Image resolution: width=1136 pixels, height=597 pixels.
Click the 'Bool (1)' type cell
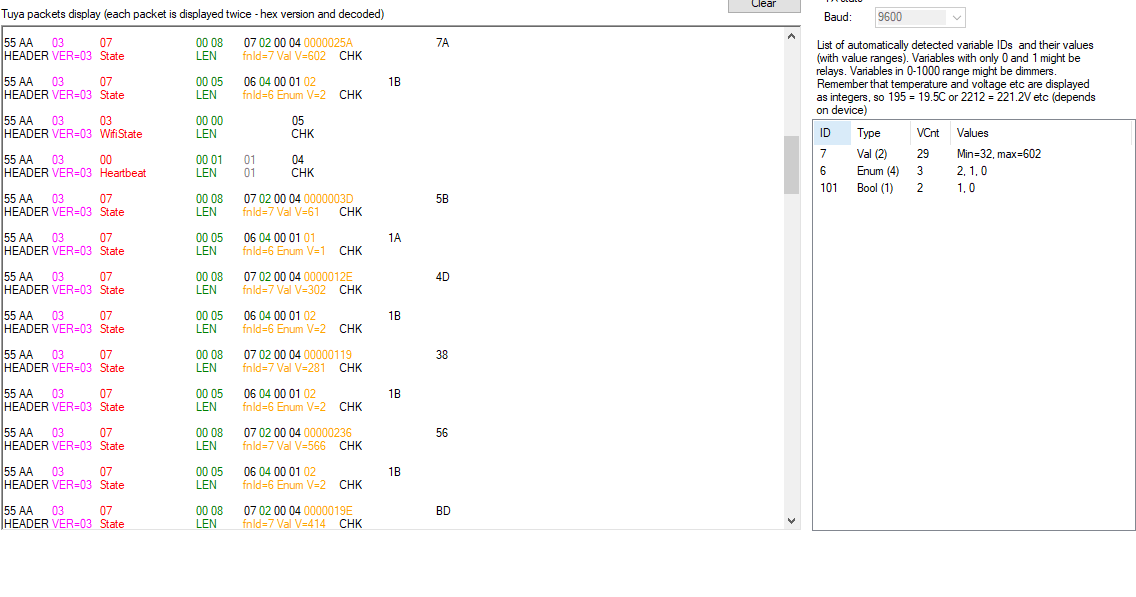coord(875,188)
